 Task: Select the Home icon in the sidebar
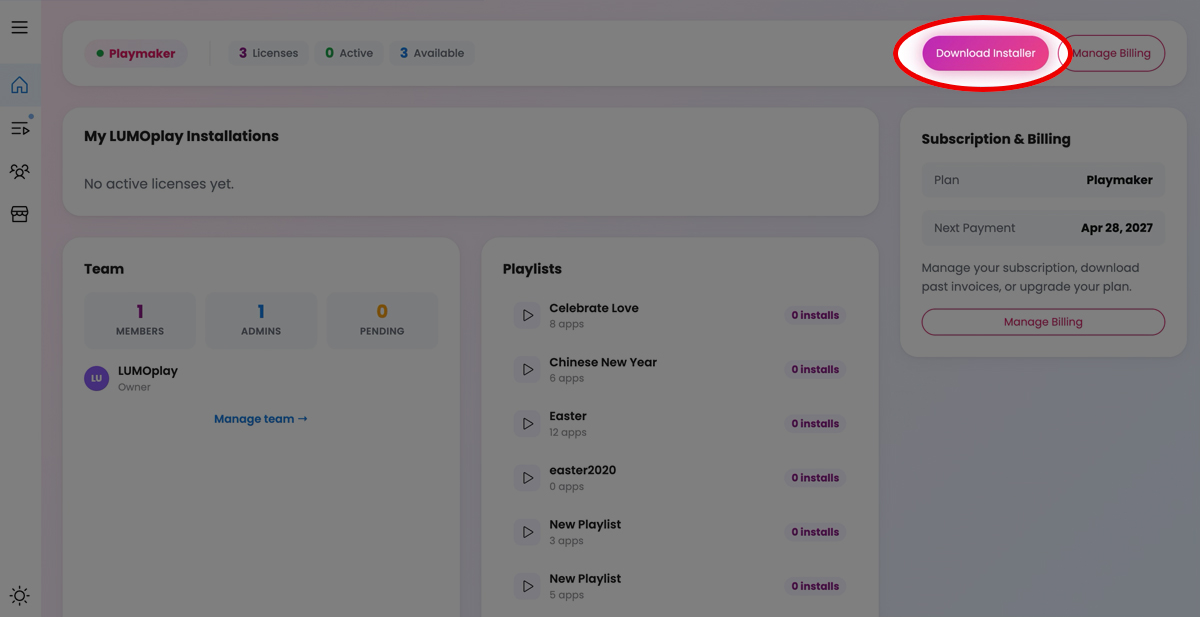coord(20,85)
